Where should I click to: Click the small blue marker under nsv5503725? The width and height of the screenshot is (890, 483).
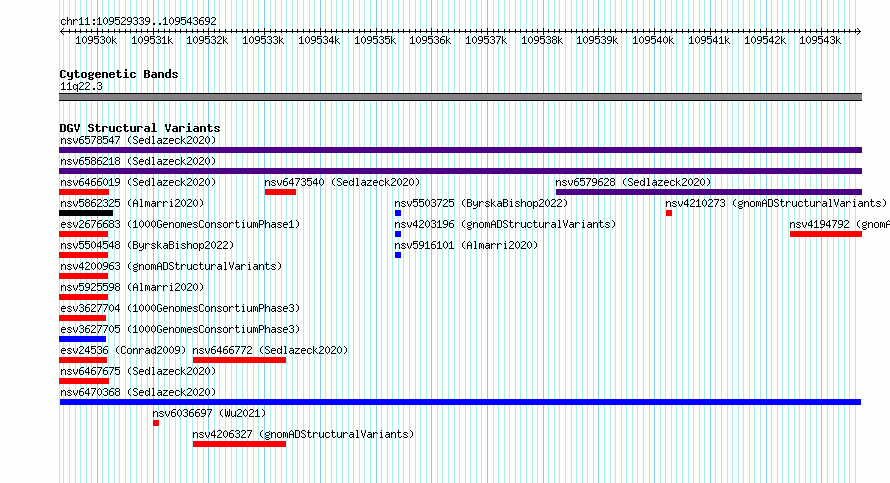(x=398, y=213)
